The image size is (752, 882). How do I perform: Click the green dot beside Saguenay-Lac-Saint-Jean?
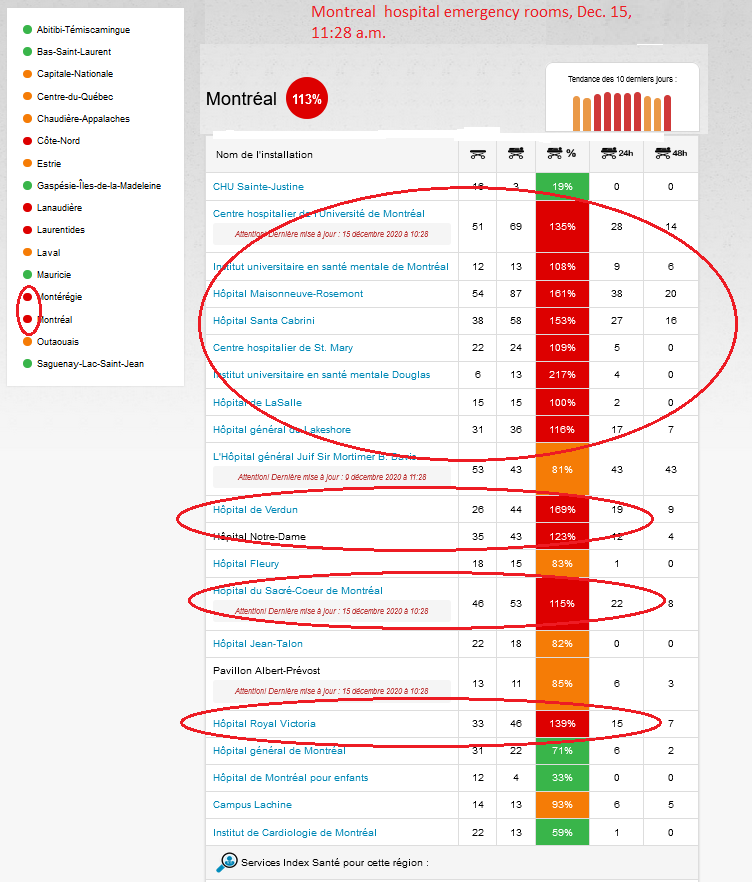(x=27, y=363)
